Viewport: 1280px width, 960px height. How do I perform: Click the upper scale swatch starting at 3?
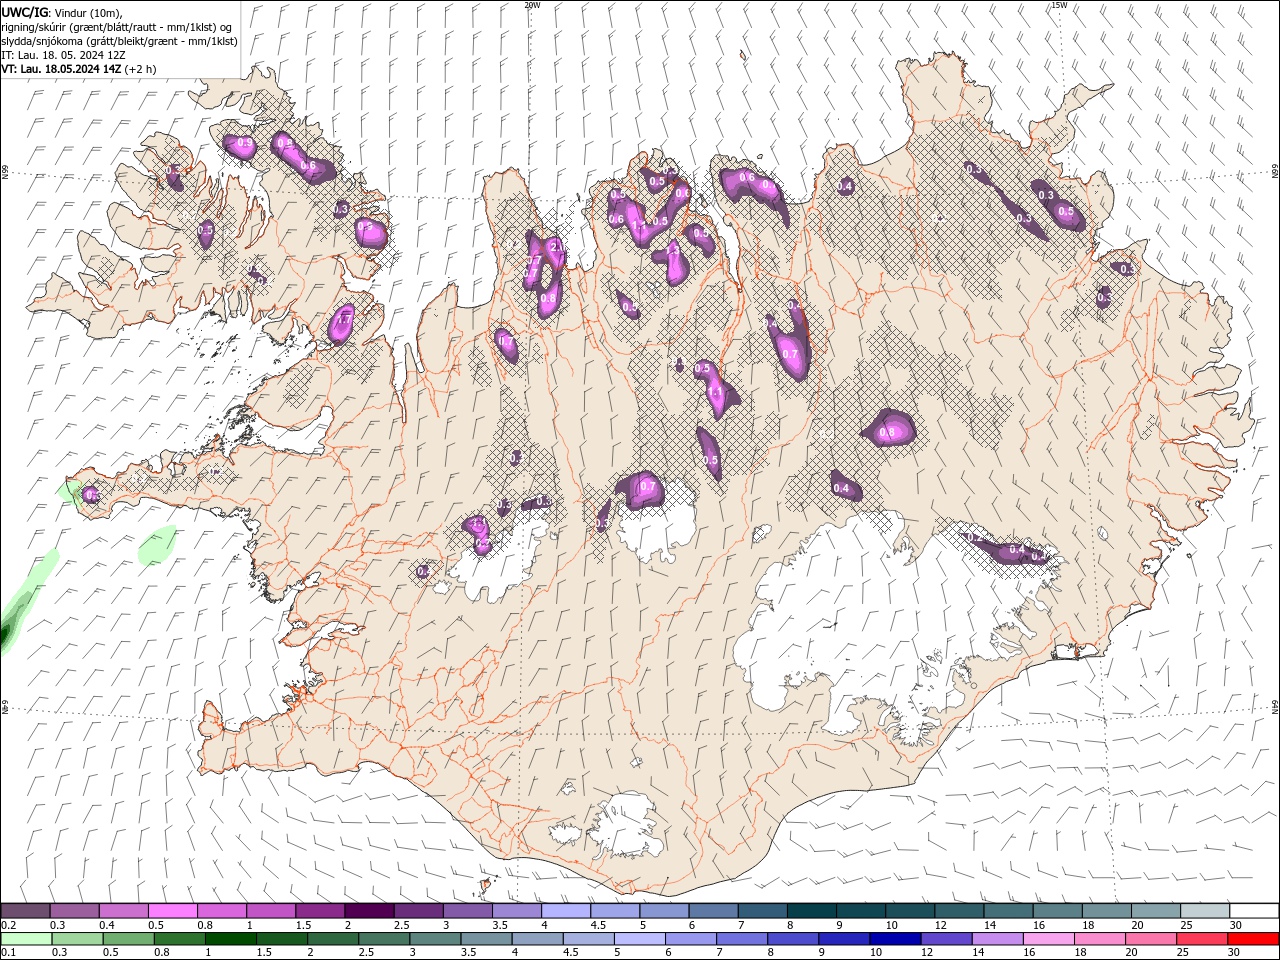pyautogui.click(x=467, y=911)
